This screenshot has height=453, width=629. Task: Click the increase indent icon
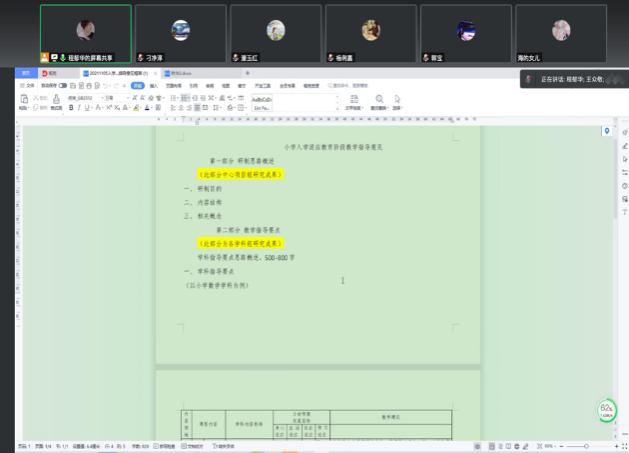[x=203, y=98]
